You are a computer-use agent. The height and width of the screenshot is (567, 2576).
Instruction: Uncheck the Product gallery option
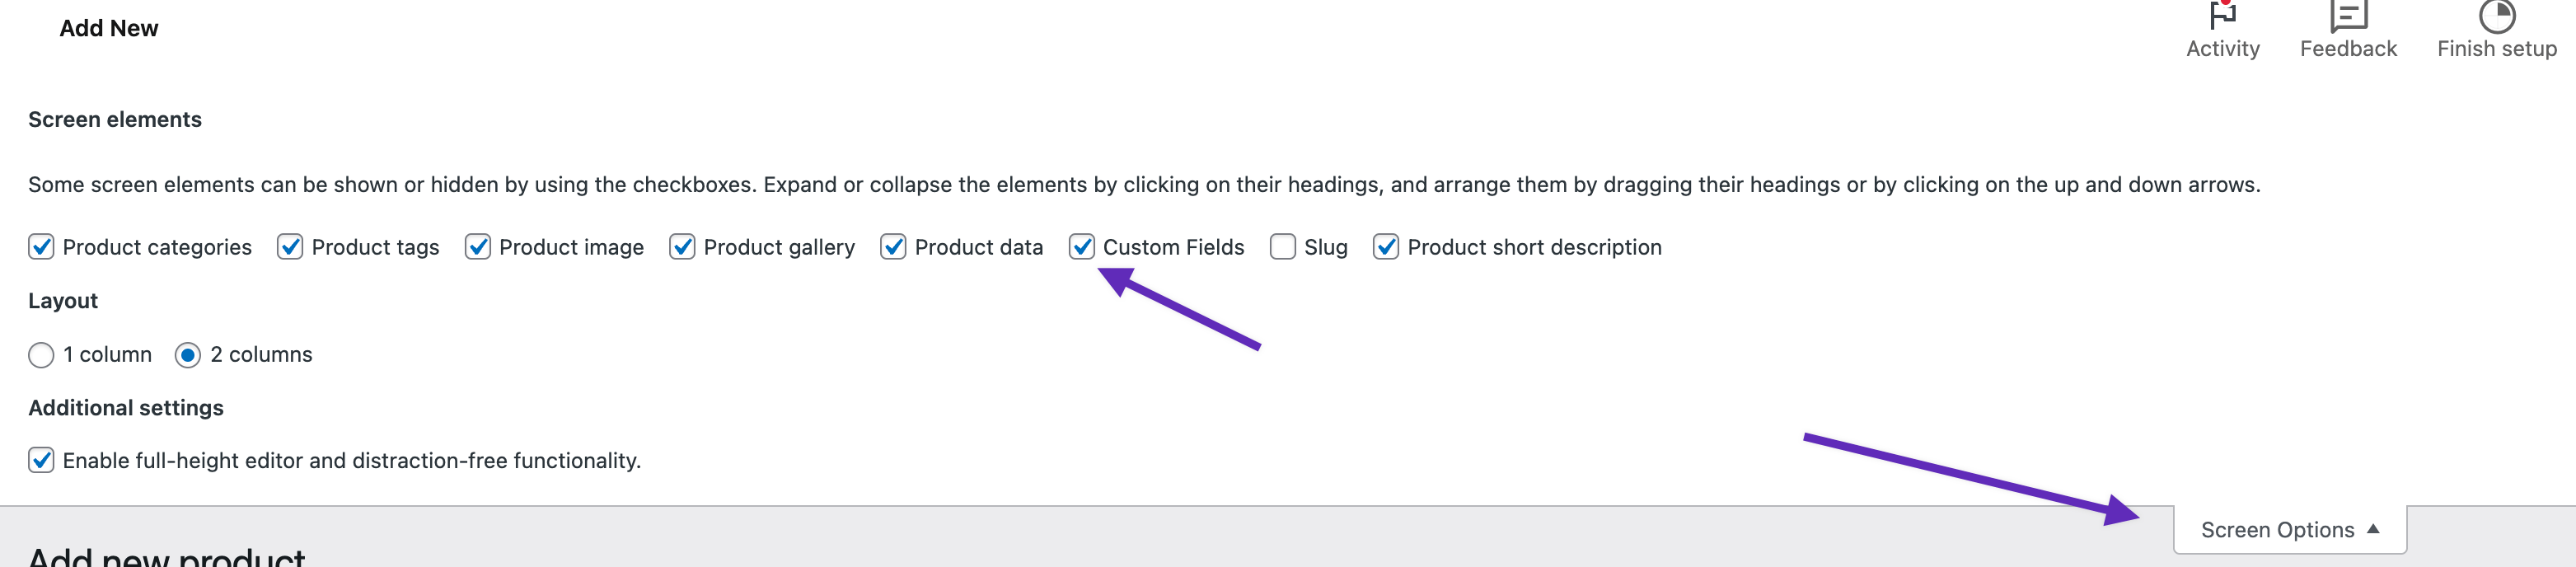click(684, 246)
